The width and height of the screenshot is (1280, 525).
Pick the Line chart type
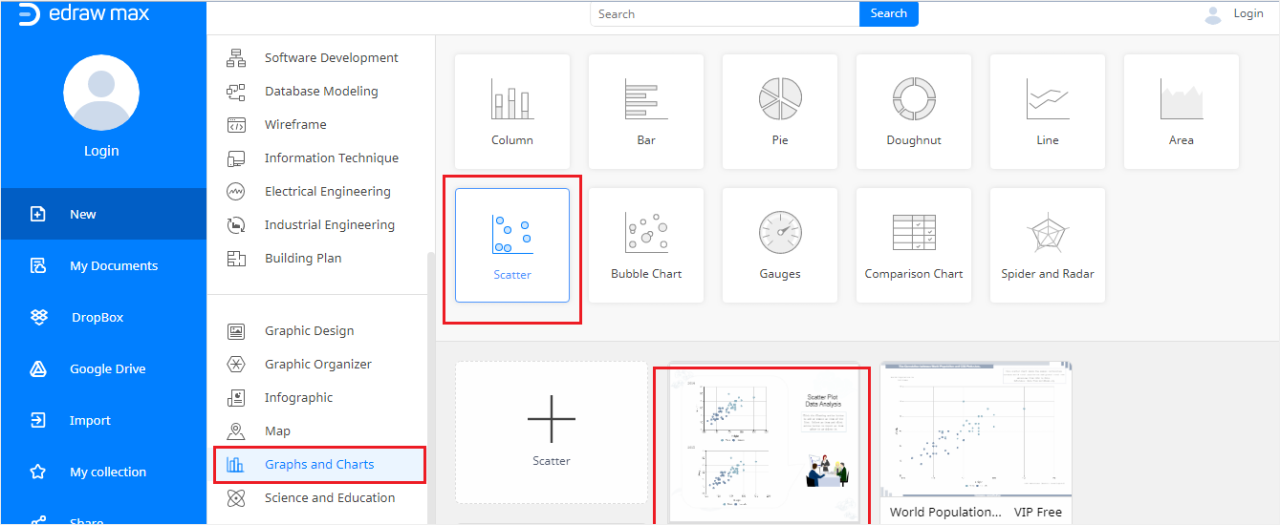click(x=1048, y=111)
